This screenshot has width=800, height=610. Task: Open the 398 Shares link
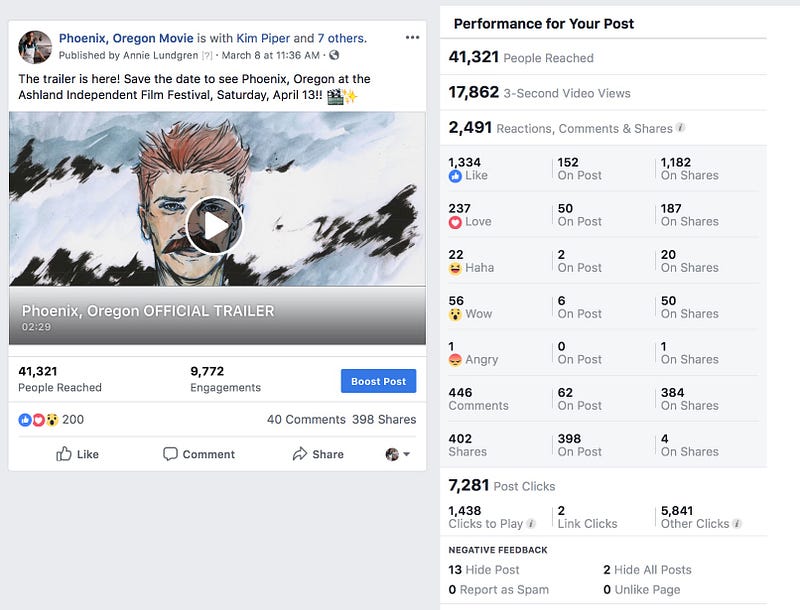pos(384,419)
